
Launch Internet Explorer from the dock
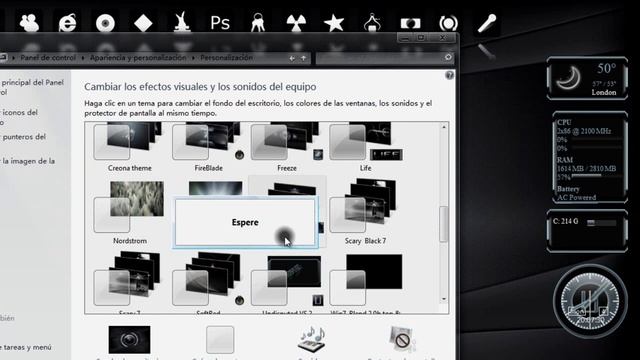pyautogui.click(x=67, y=23)
